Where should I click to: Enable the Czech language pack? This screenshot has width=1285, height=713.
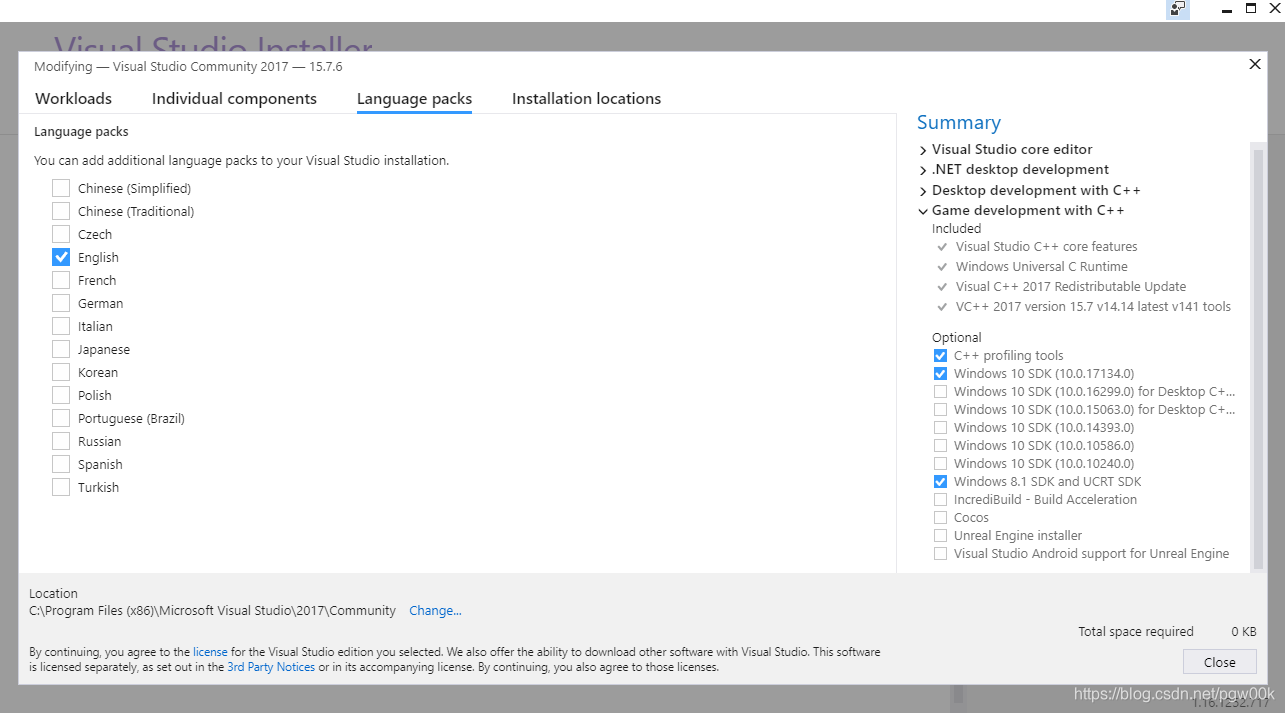point(61,234)
